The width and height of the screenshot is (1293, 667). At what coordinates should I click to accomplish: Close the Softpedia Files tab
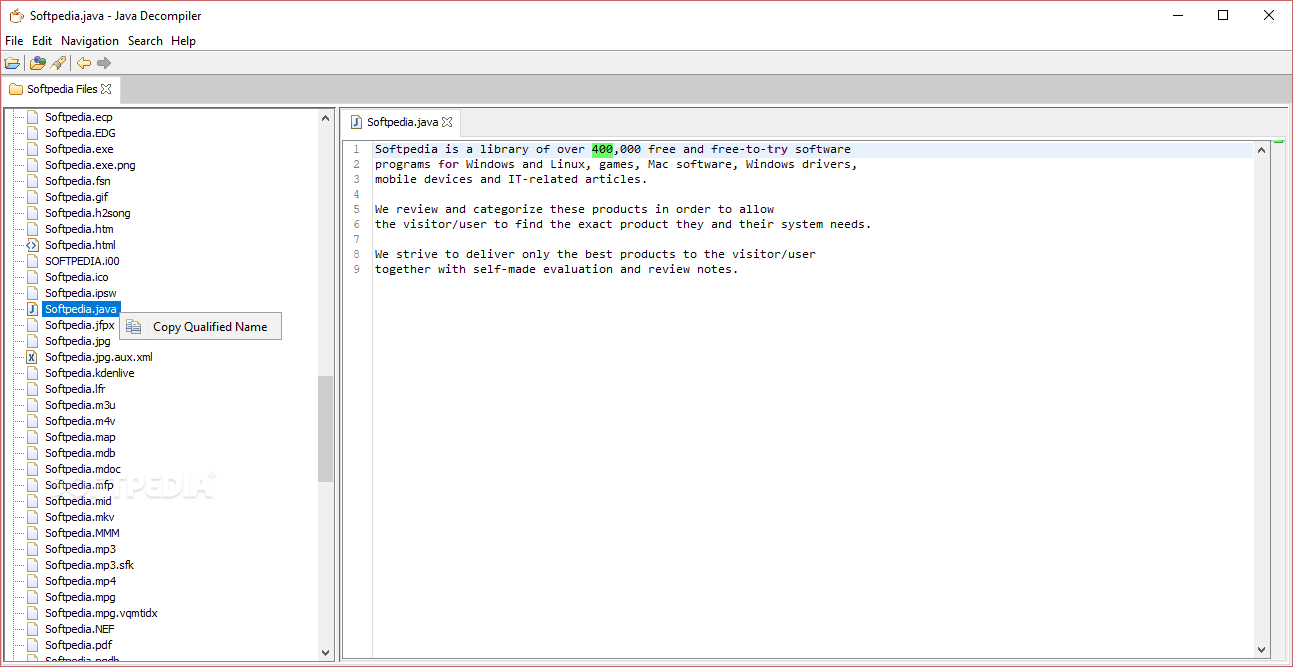tap(106, 89)
